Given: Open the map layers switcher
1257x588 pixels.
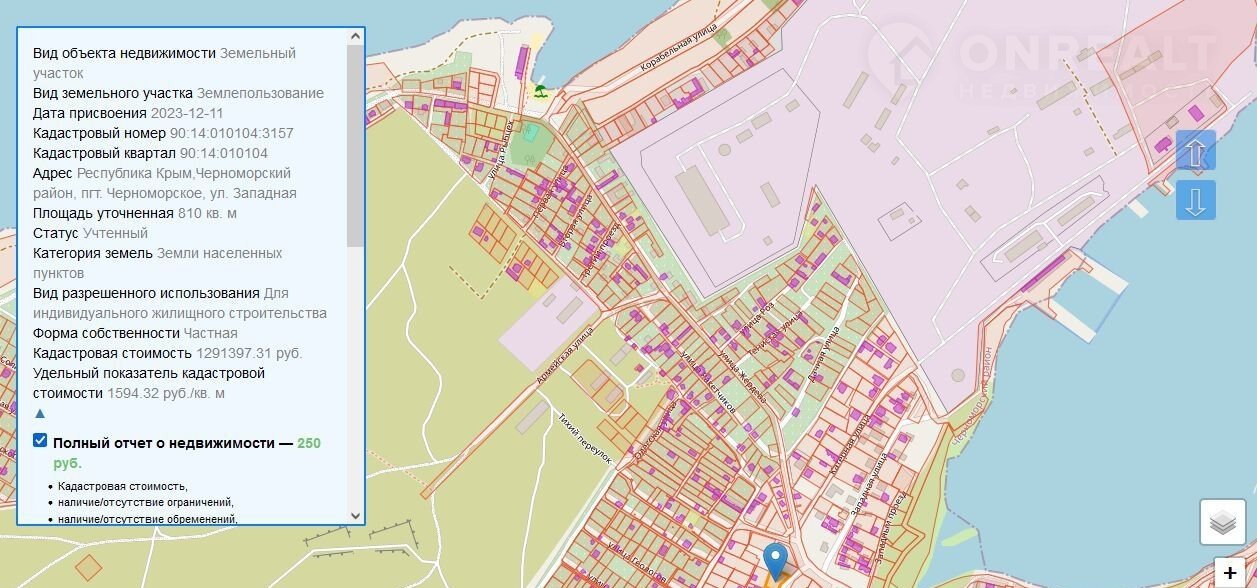Looking at the screenshot, I should [1222, 522].
